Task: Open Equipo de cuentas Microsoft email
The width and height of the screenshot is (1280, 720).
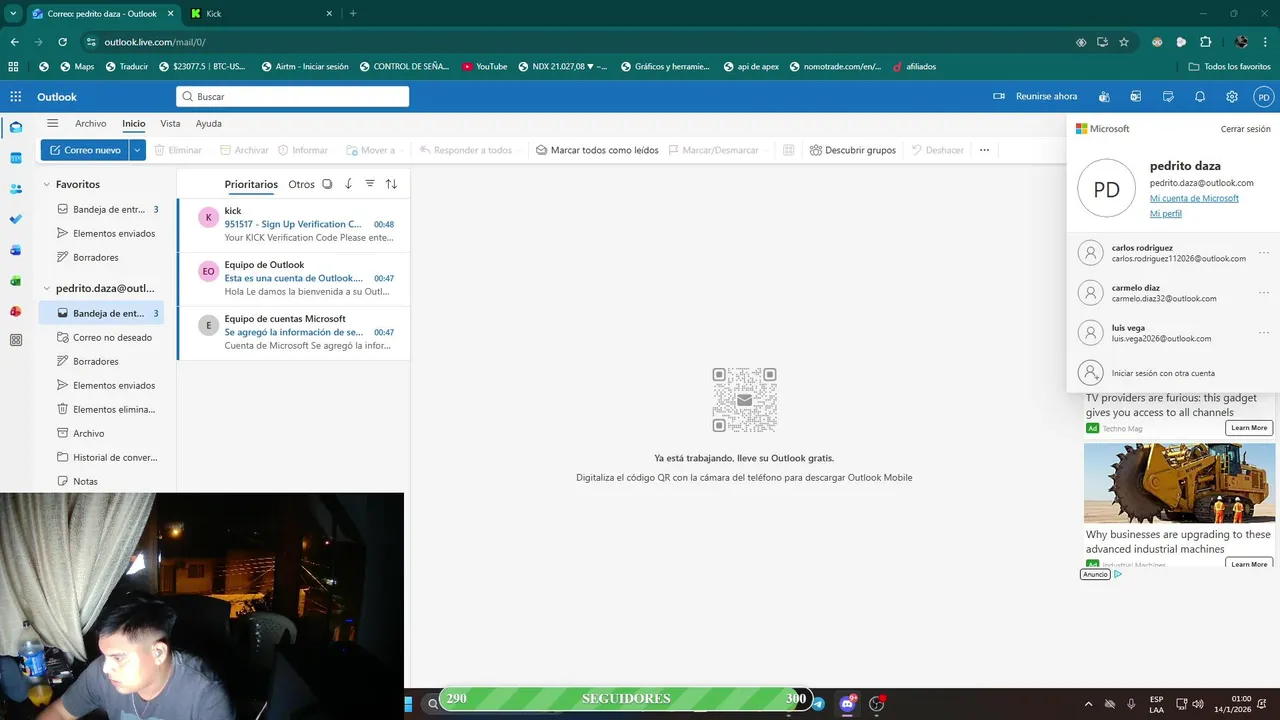Action: pos(294,333)
